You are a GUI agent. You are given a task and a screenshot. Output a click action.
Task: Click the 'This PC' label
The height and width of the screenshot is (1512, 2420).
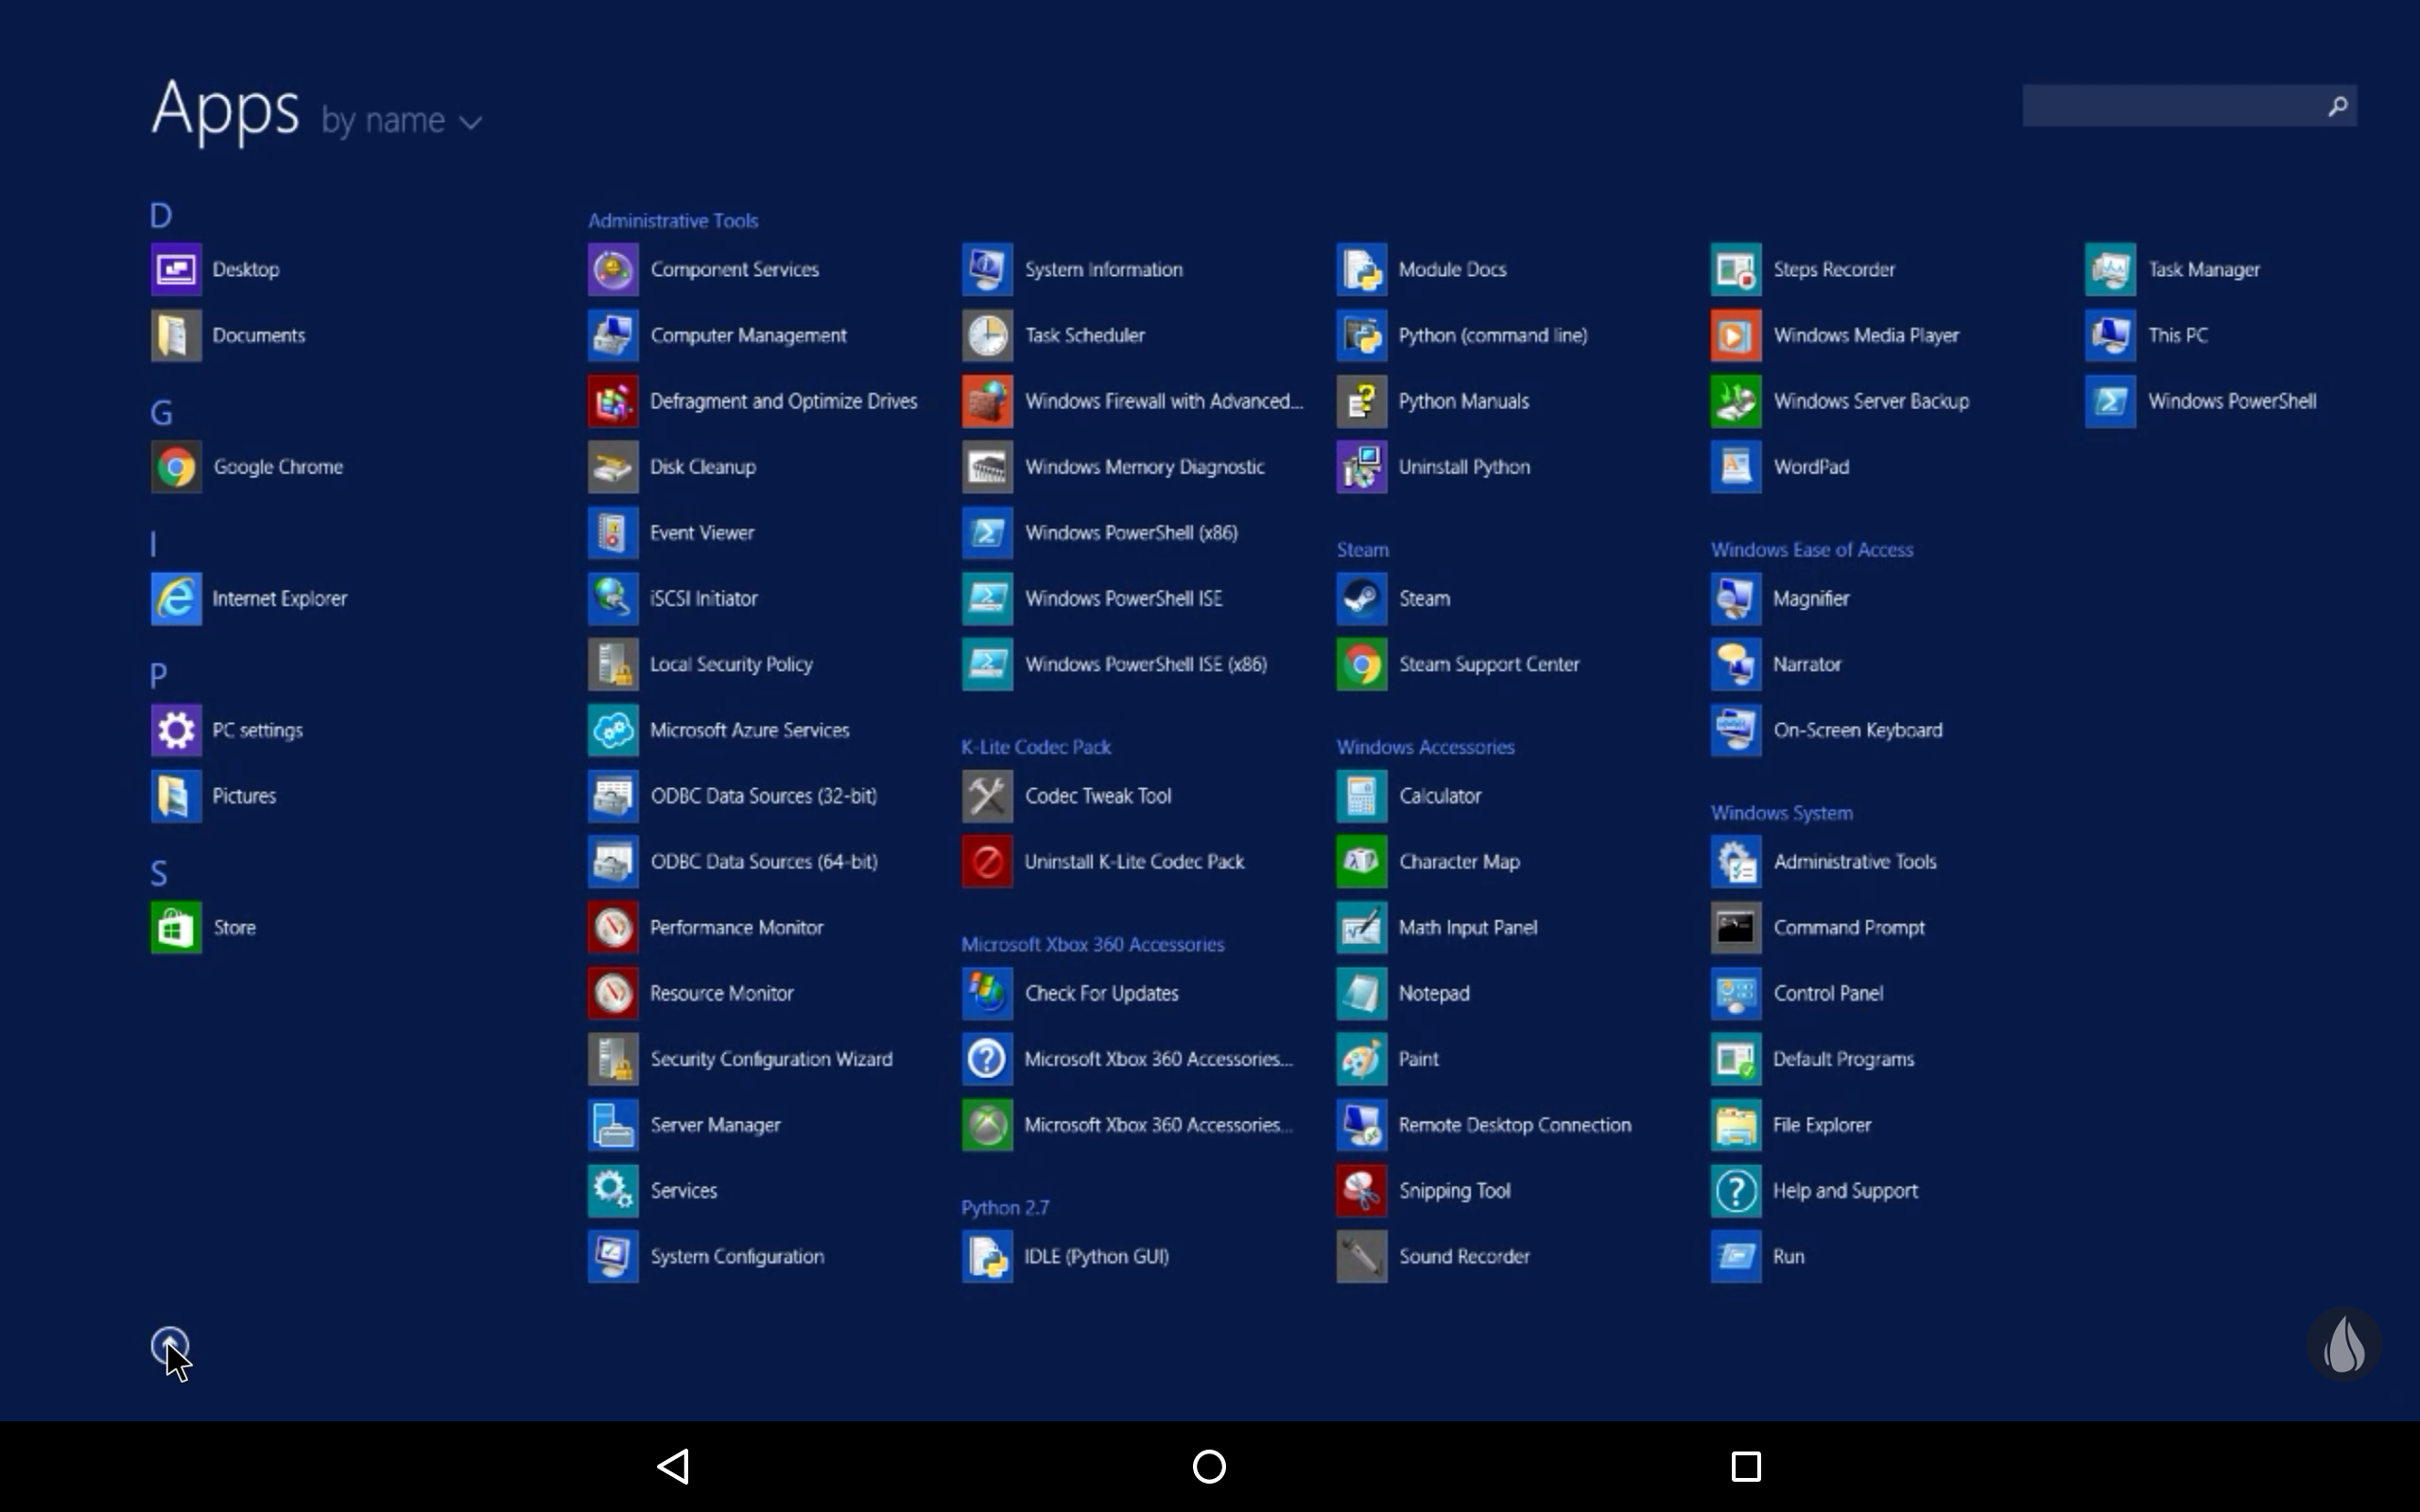pos(2177,335)
